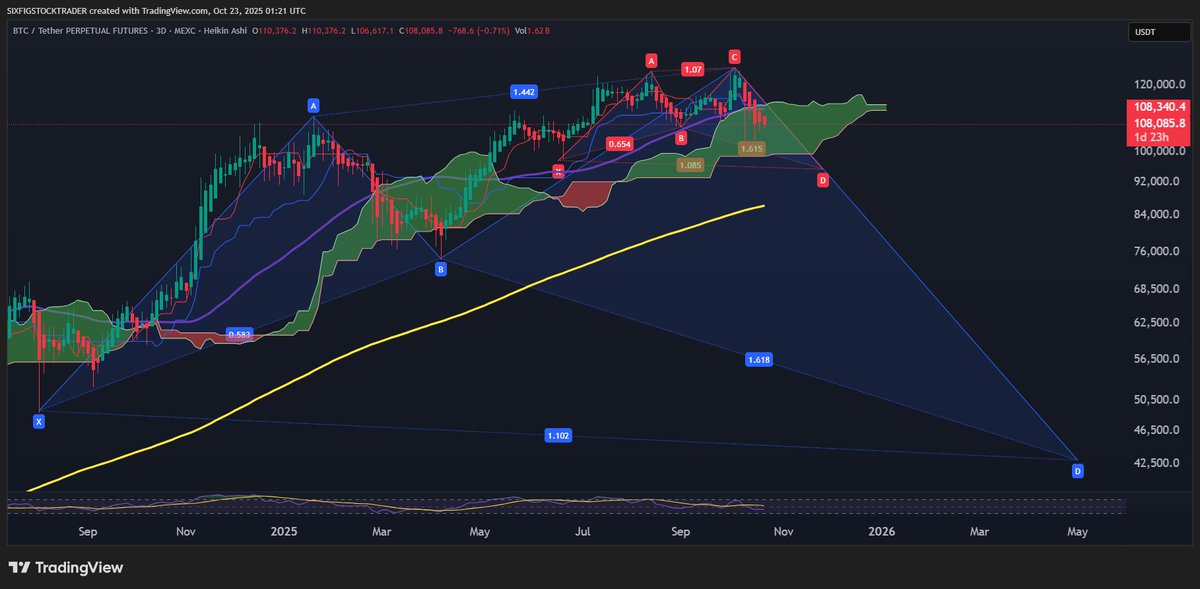Select the red A pattern point marker
The height and width of the screenshot is (589, 1200).
click(651, 60)
